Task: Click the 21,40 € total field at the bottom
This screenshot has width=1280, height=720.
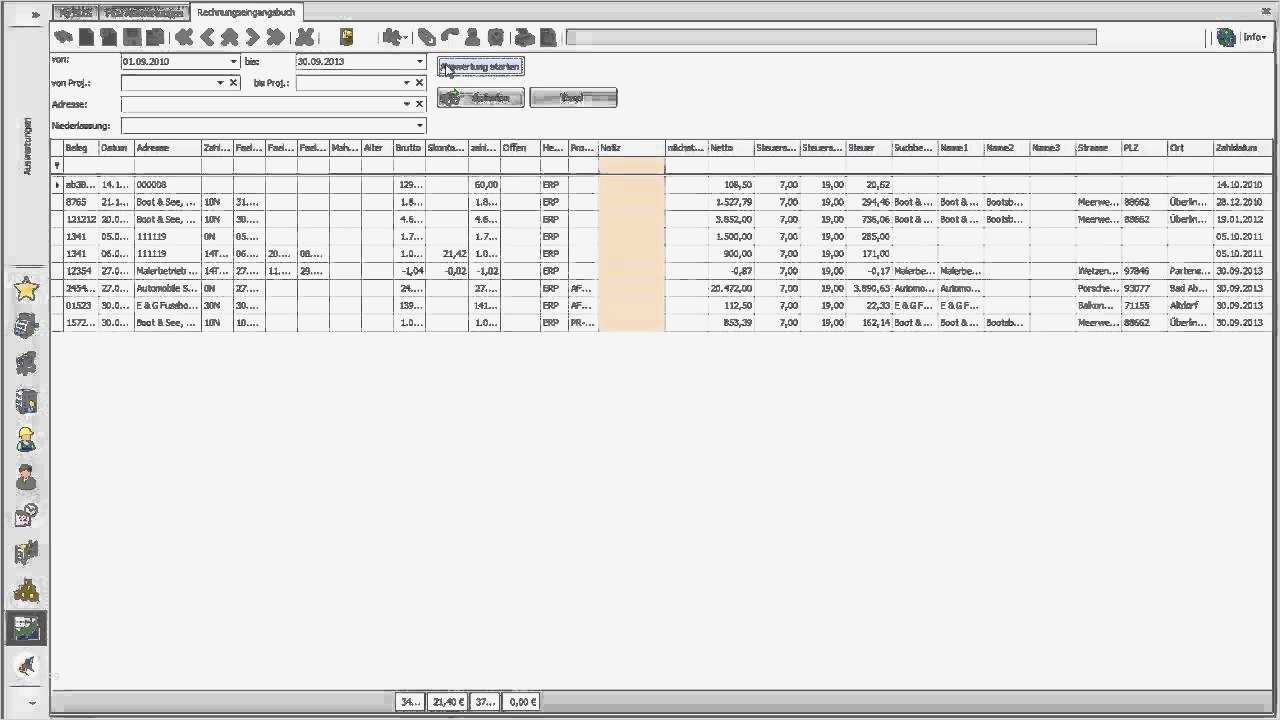Action: tap(446, 701)
